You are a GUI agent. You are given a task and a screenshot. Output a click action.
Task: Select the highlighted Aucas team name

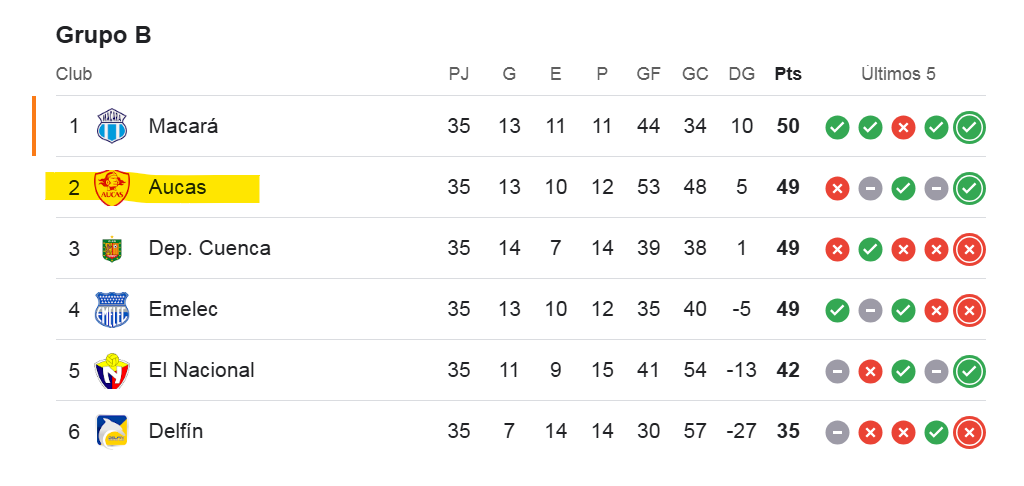point(177,187)
